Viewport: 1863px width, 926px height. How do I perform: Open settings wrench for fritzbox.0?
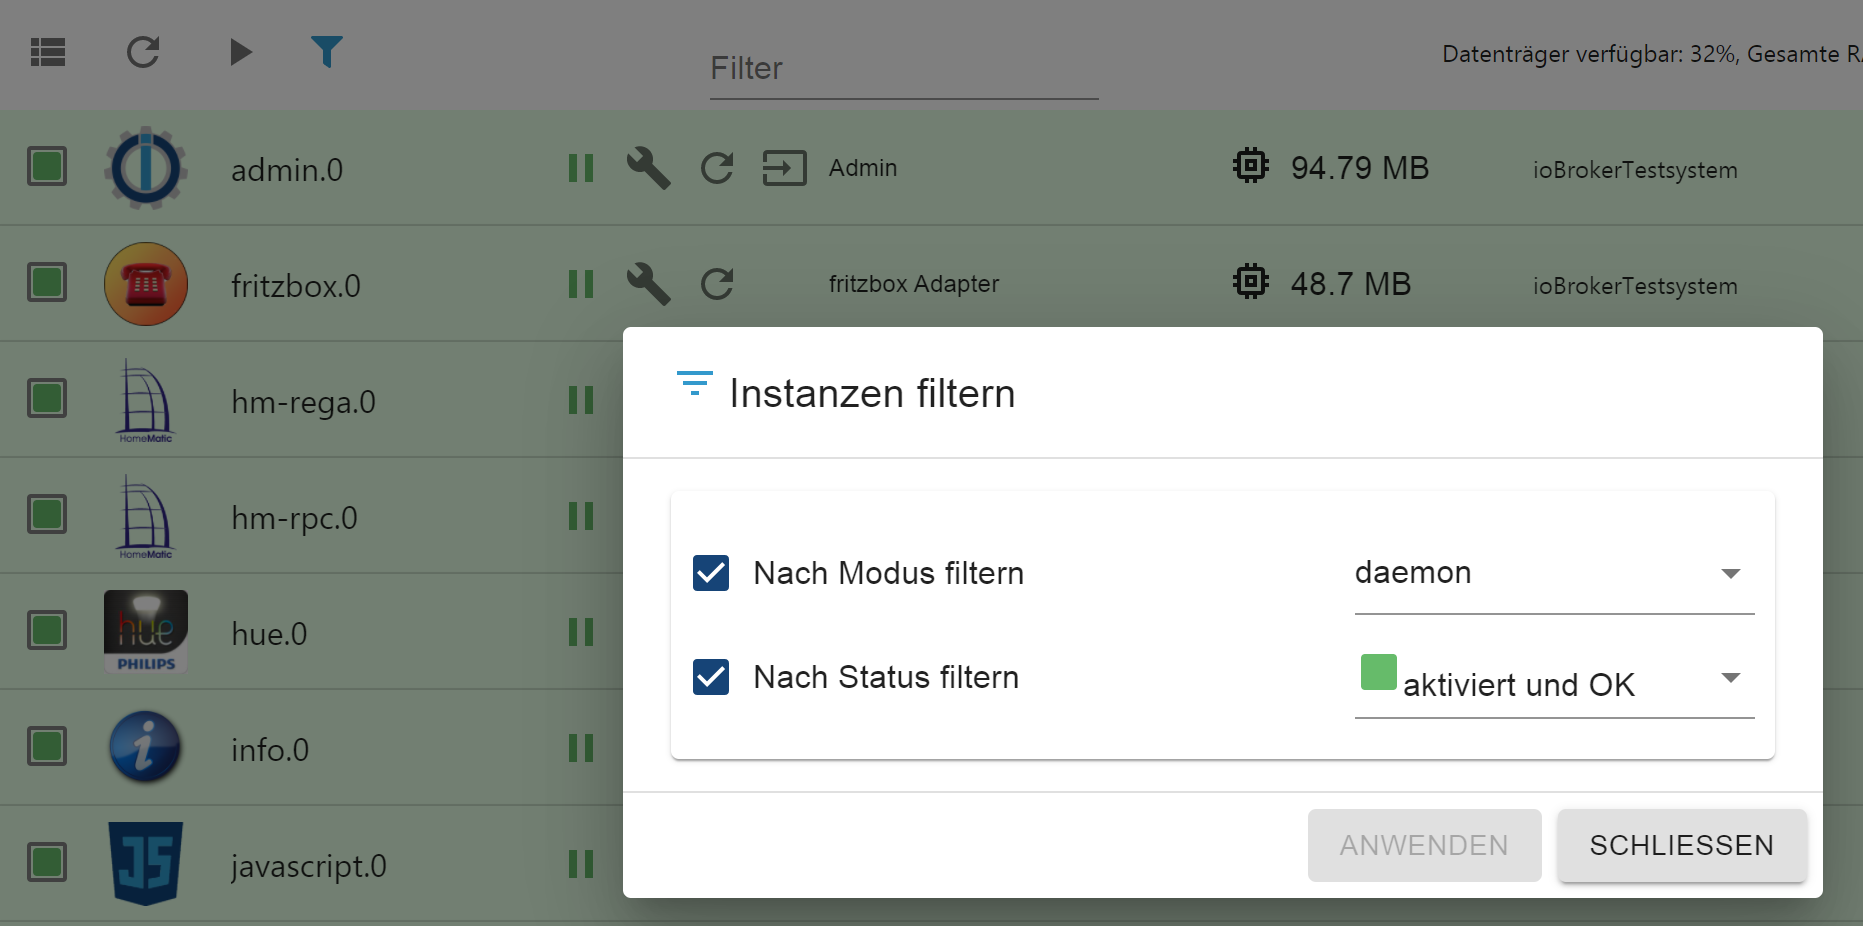(x=648, y=284)
